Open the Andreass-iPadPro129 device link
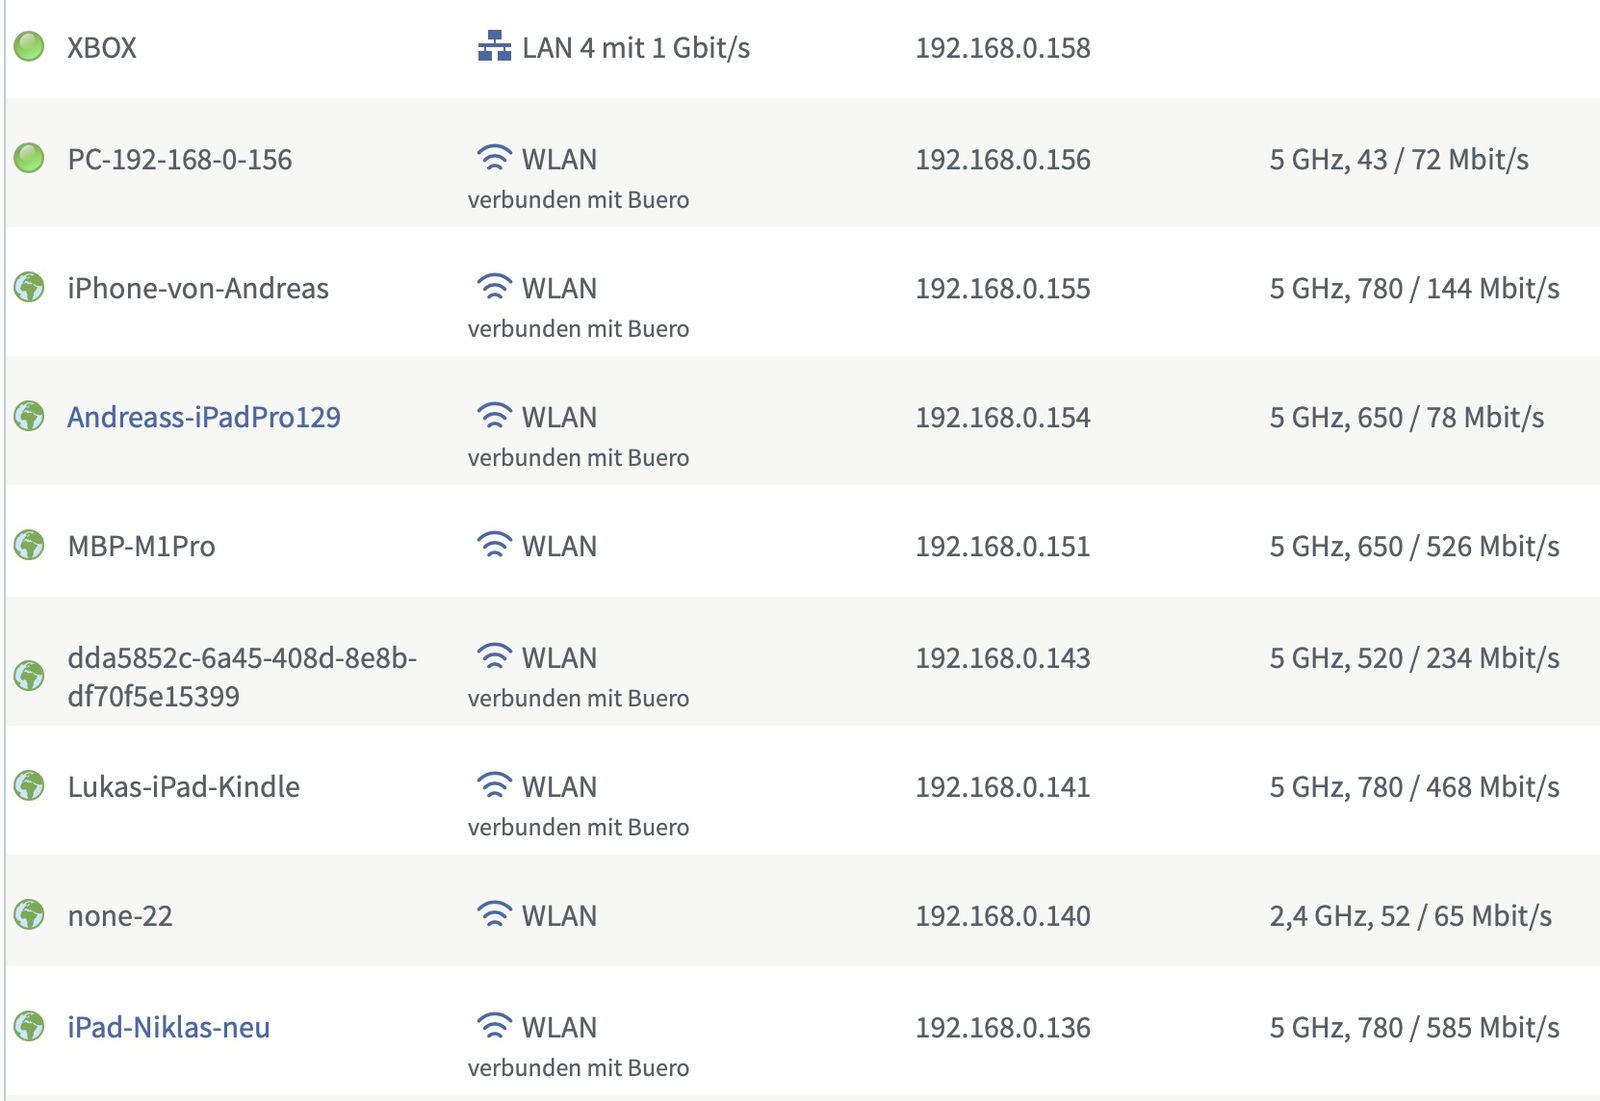Viewport: 1600px width, 1101px height. pyautogui.click(x=204, y=417)
